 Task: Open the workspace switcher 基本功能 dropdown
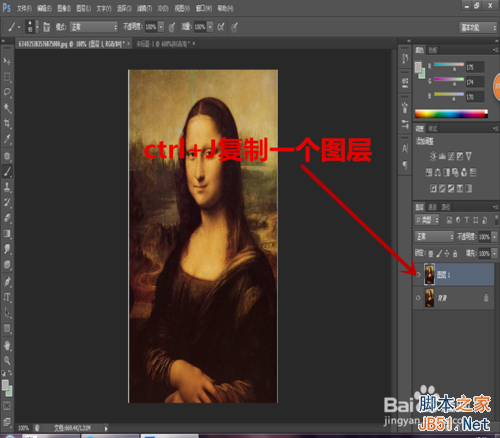coord(478,28)
